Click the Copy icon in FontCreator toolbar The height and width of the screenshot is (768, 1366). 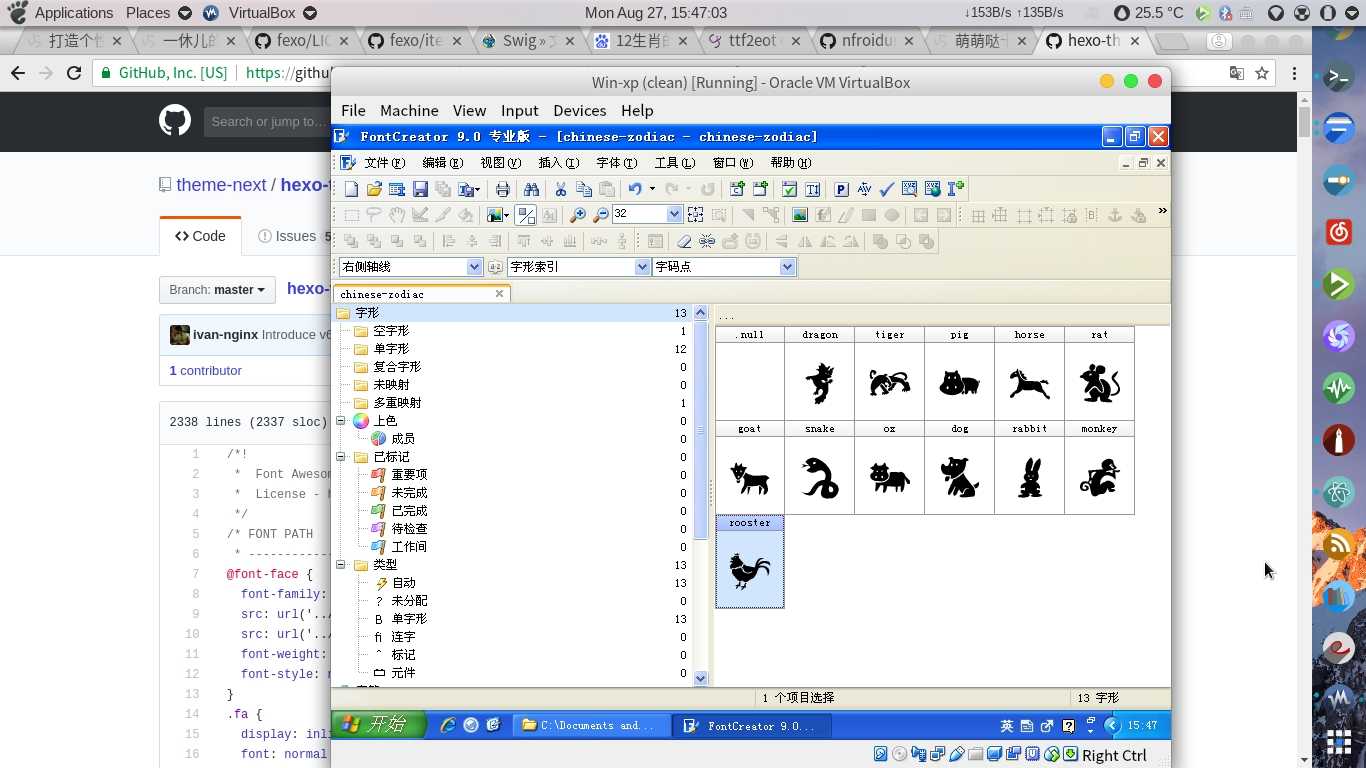pos(584,189)
